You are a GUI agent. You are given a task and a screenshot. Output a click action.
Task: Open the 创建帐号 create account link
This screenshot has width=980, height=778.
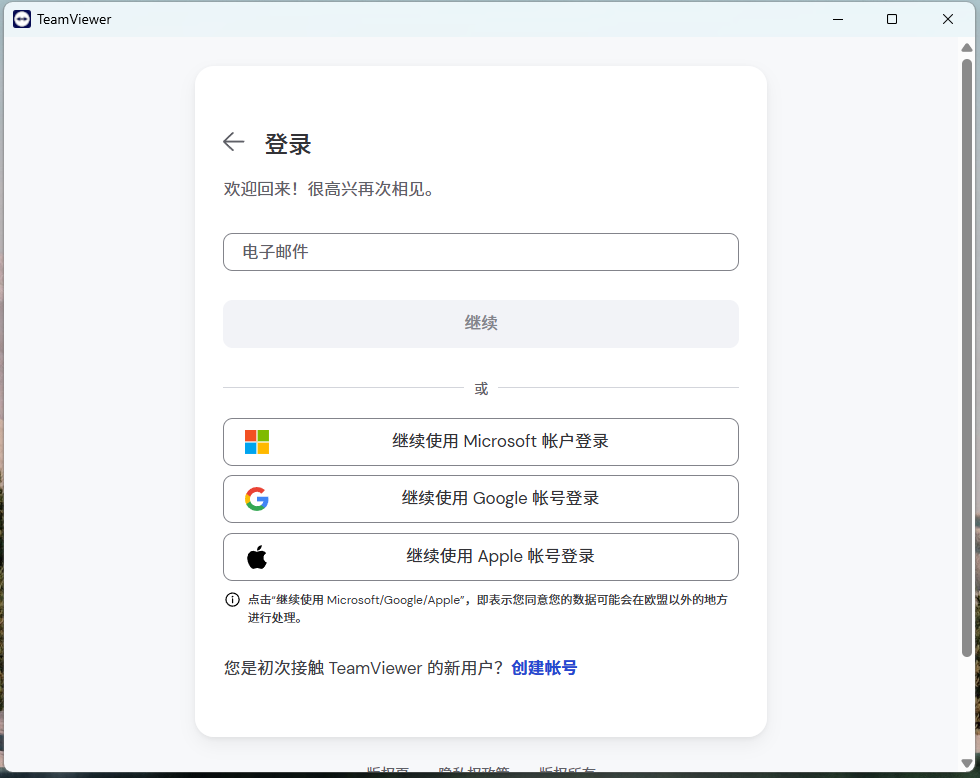point(544,668)
